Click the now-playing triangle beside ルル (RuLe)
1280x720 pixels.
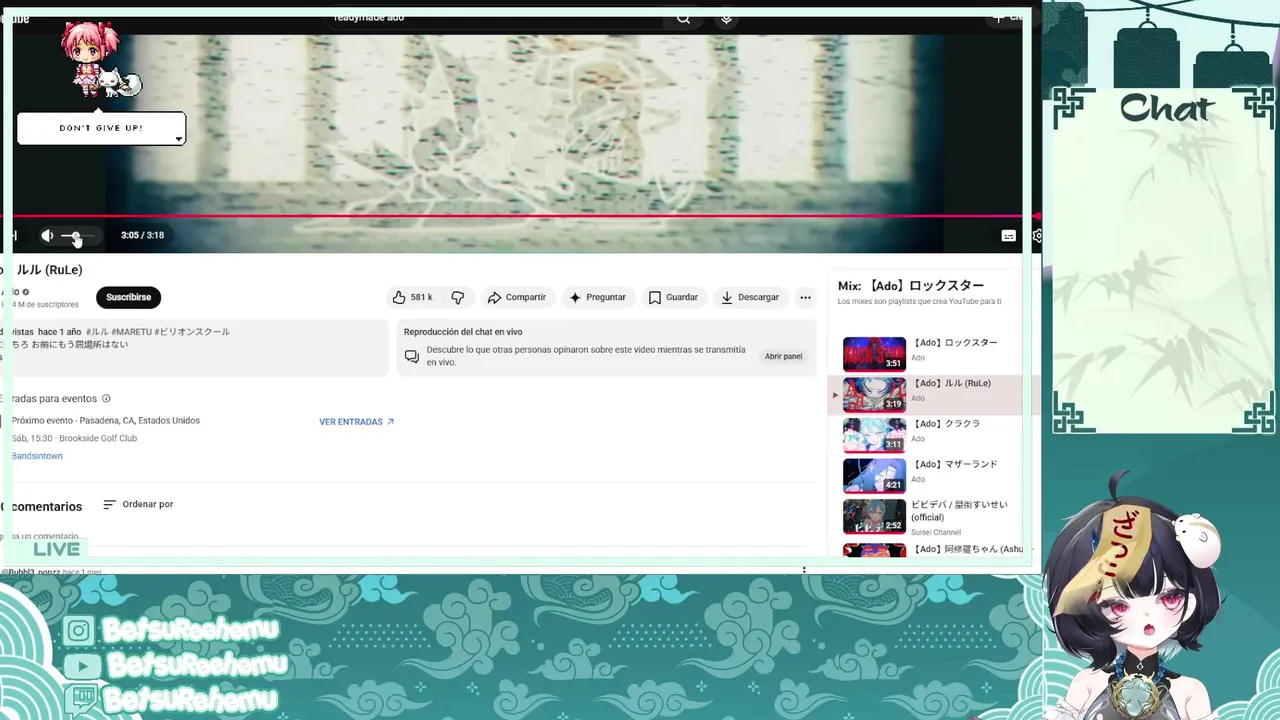836,395
